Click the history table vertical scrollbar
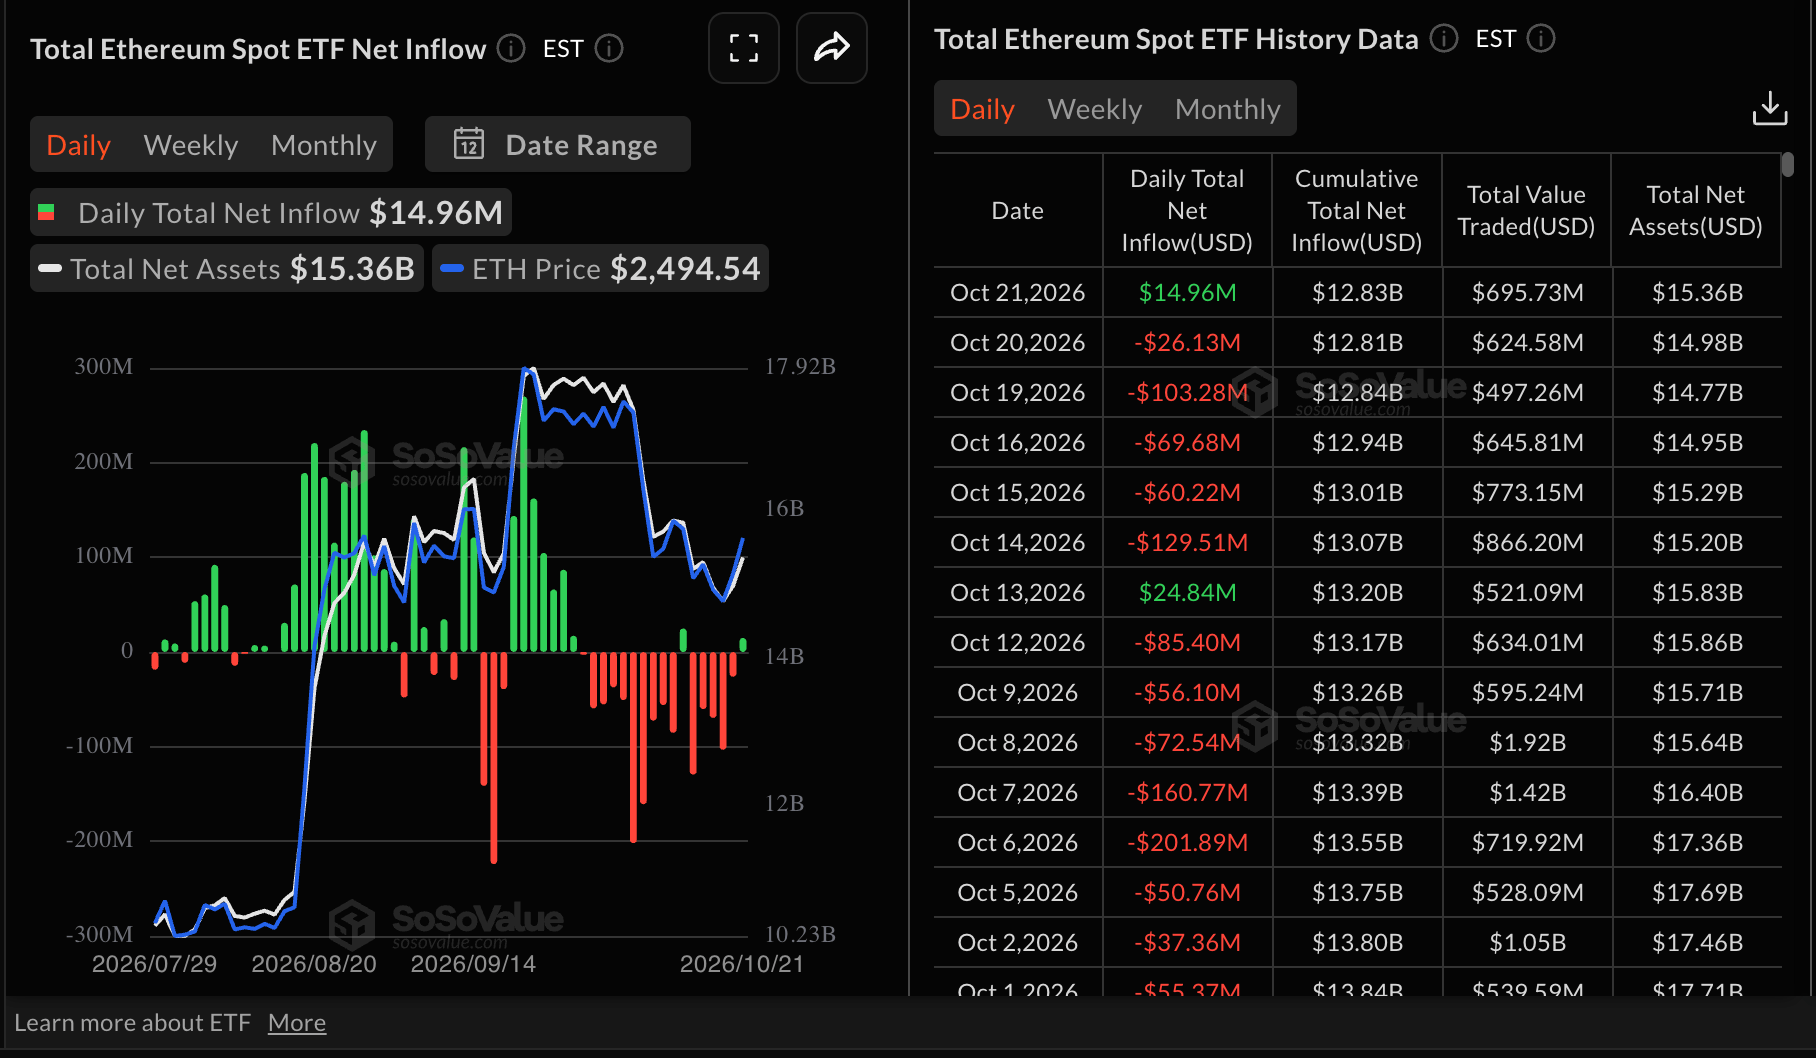Screen dimensions: 1816x1058 [1788, 165]
